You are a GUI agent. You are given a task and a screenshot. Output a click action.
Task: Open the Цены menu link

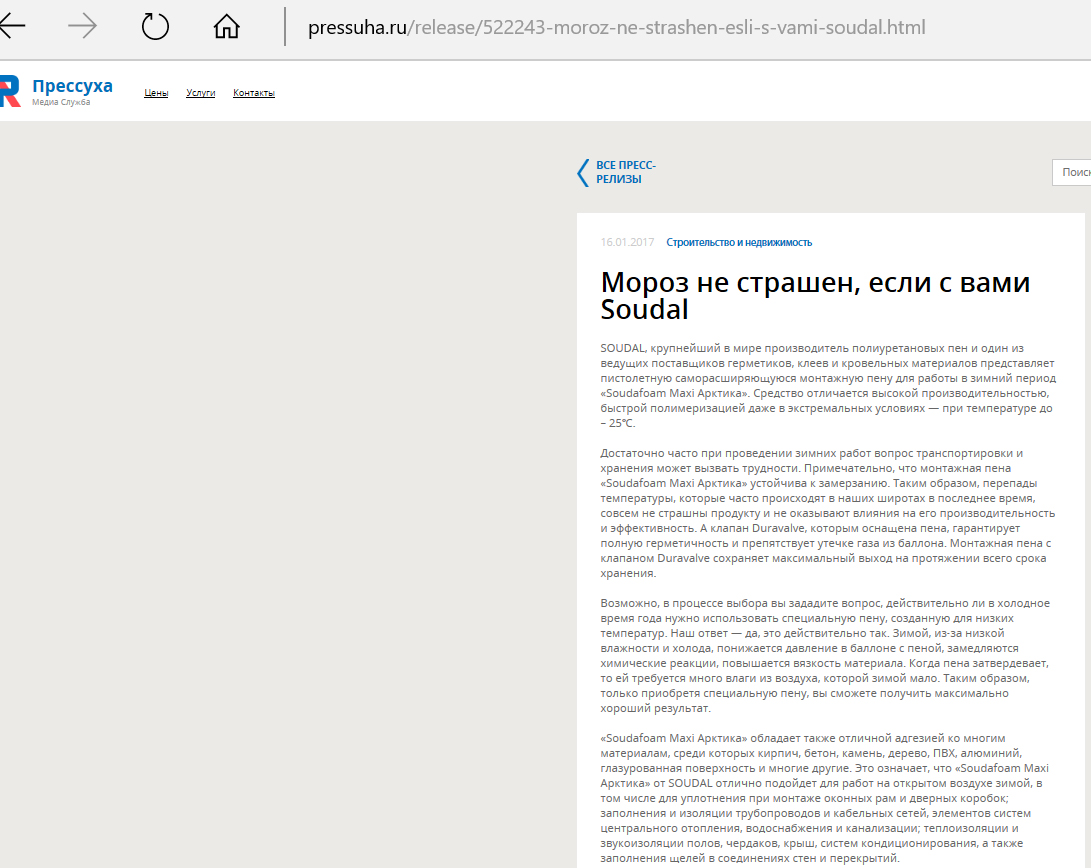pos(156,93)
